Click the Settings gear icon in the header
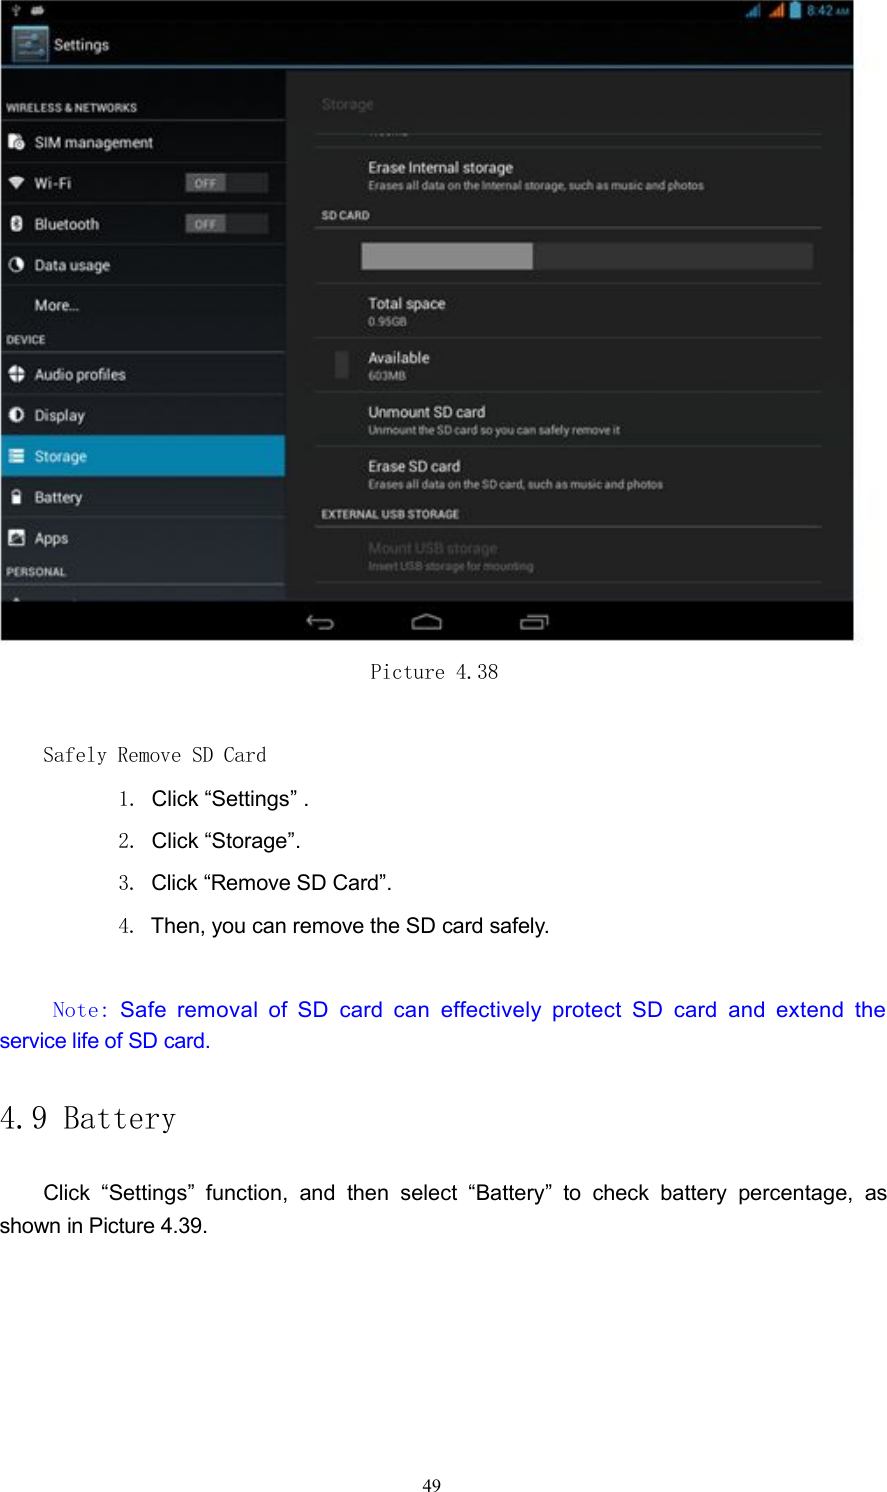887x1492 pixels. (x=28, y=44)
